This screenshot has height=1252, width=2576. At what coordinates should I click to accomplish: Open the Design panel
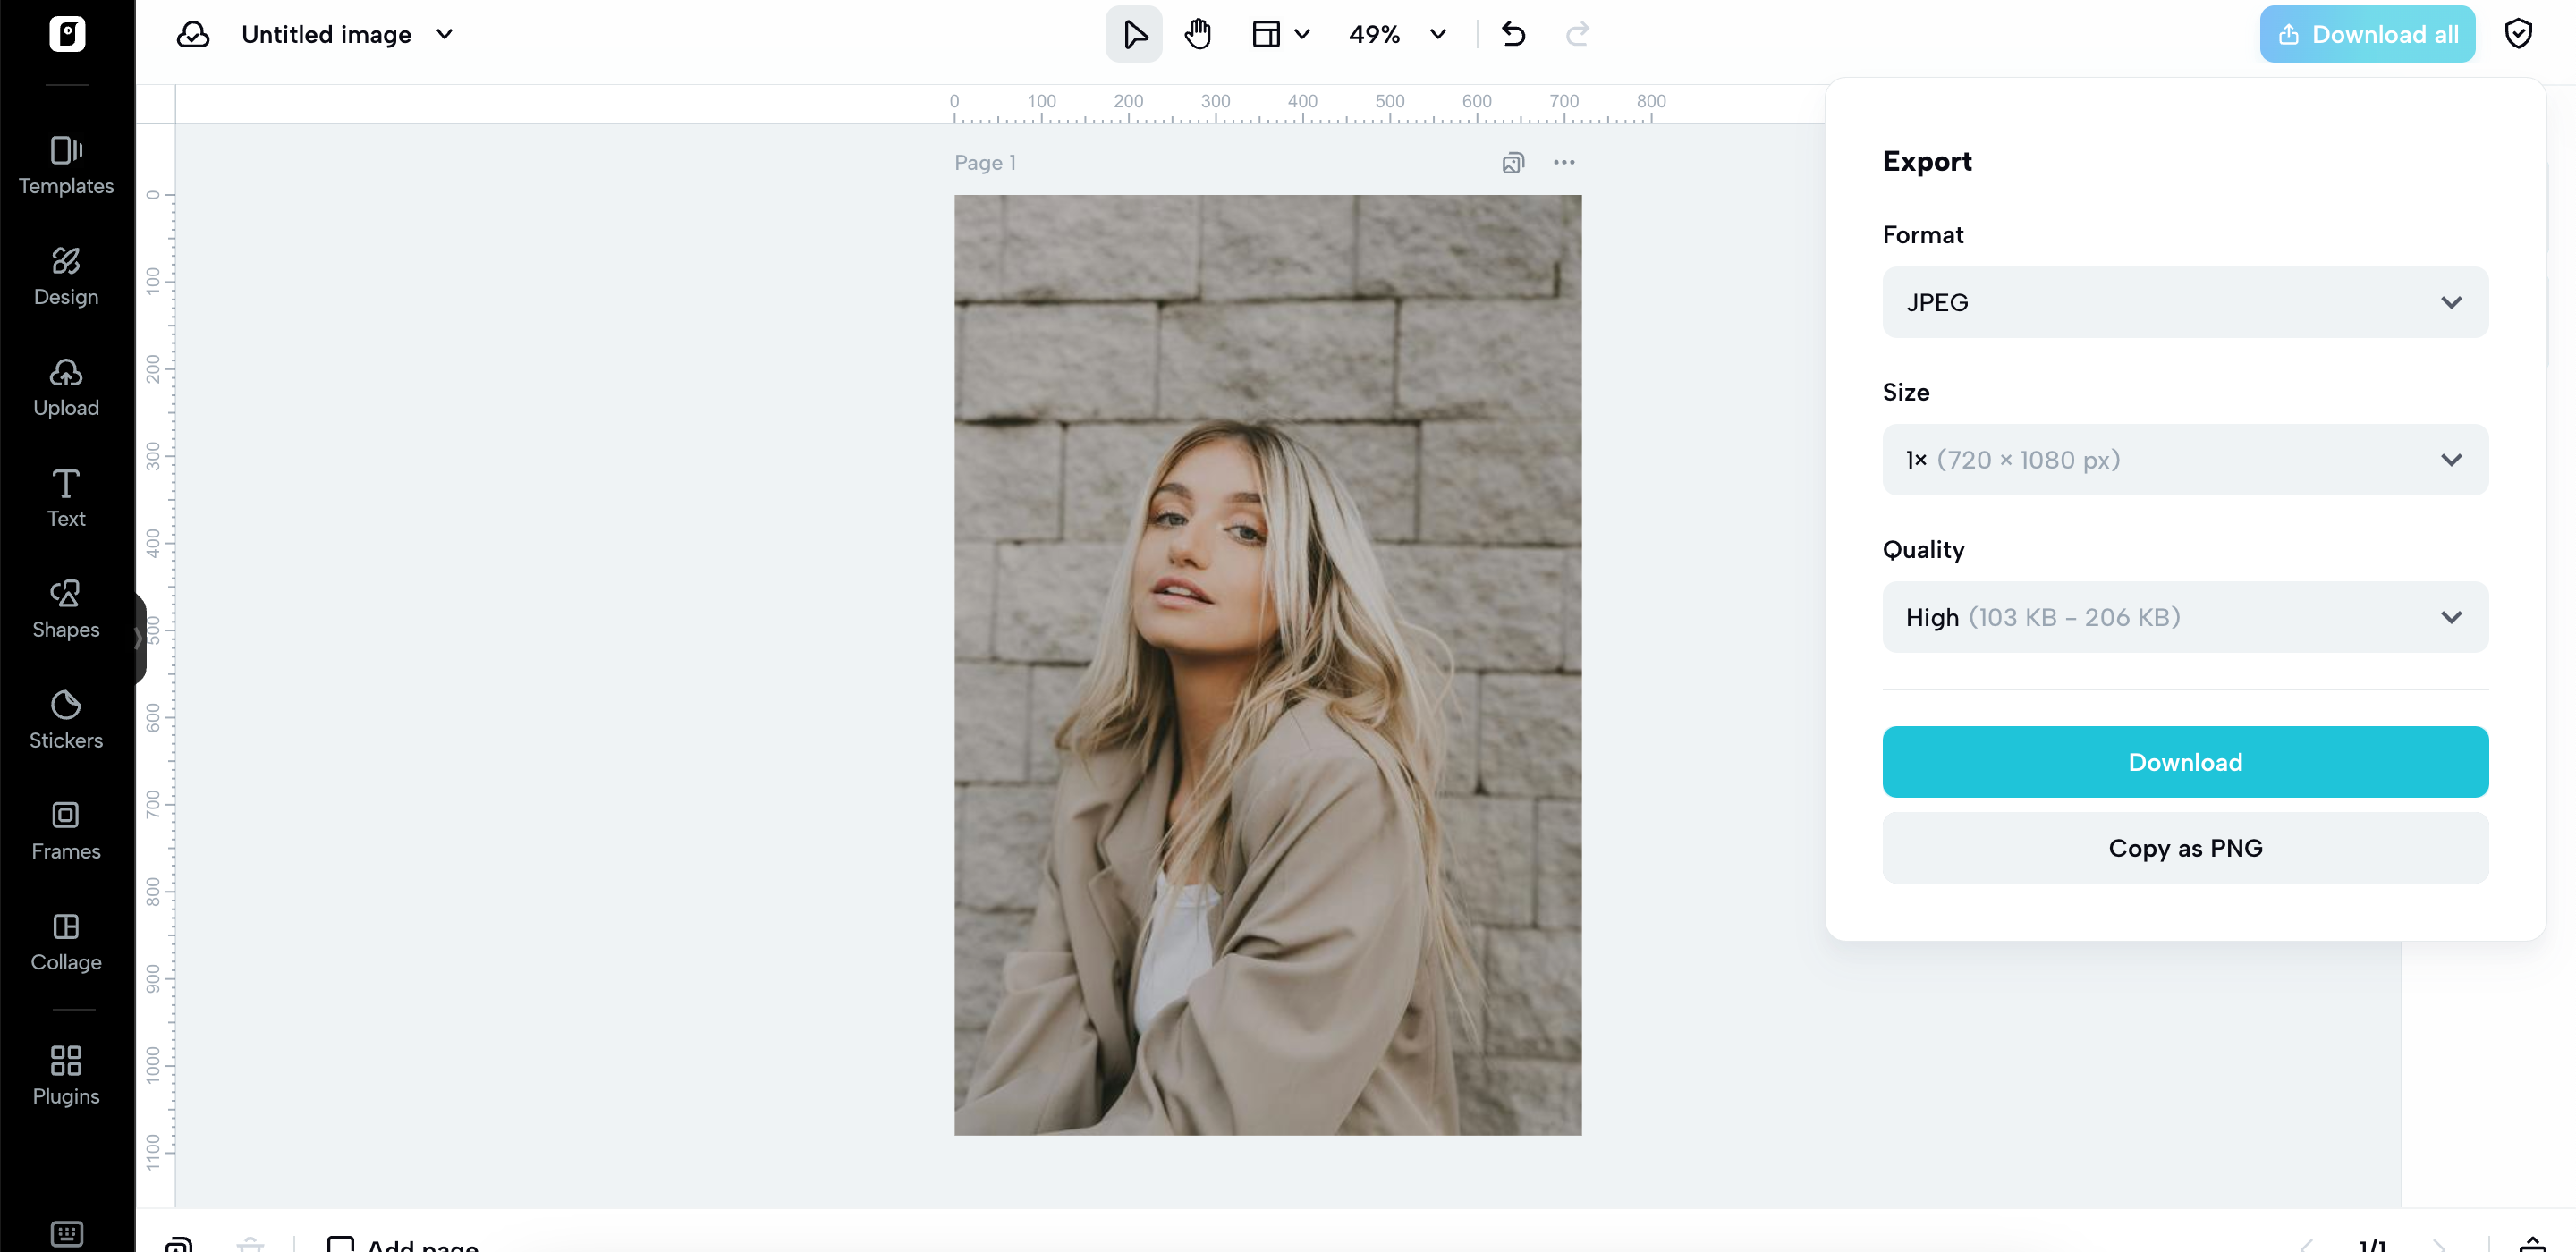(66, 277)
